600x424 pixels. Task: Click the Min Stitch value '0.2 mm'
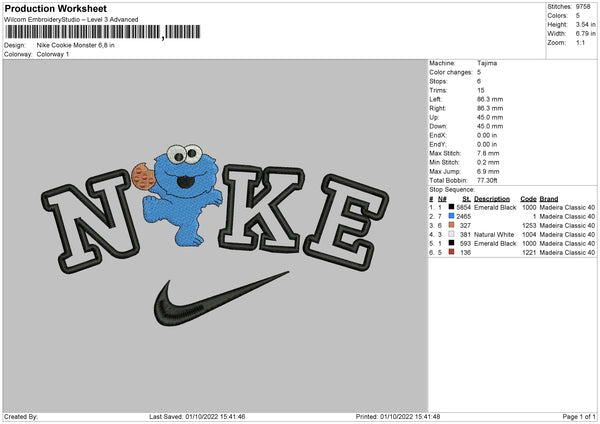[x=488, y=162]
